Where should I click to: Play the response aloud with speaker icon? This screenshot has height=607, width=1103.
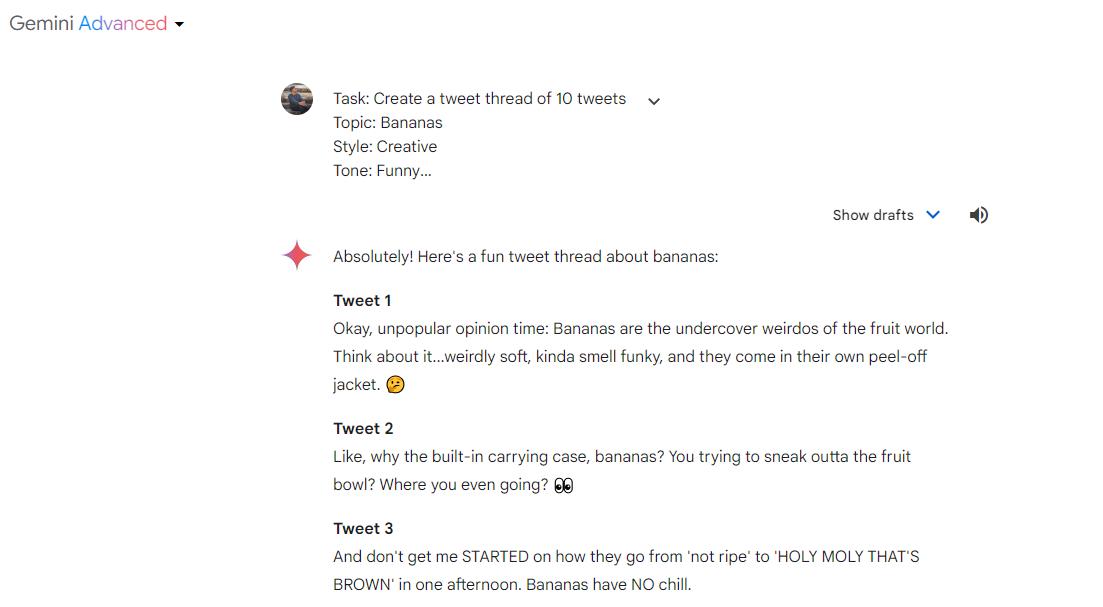click(x=979, y=215)
